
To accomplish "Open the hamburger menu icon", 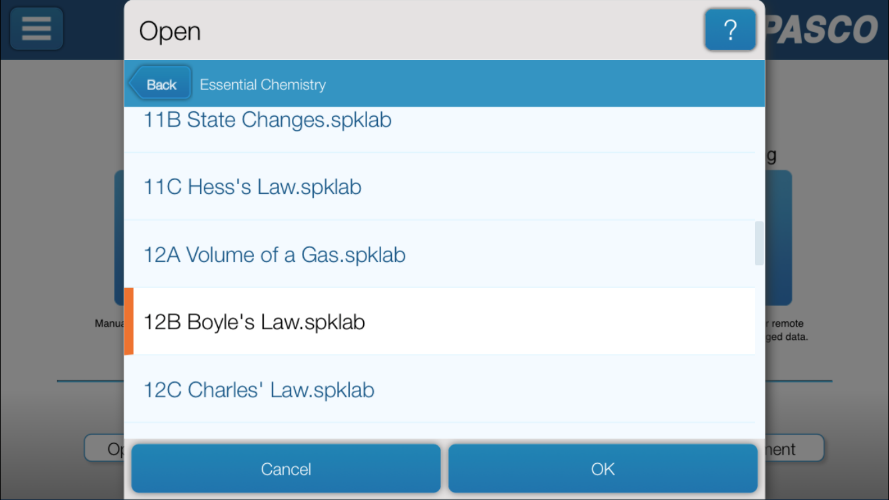I will click(x=36, y=28).
